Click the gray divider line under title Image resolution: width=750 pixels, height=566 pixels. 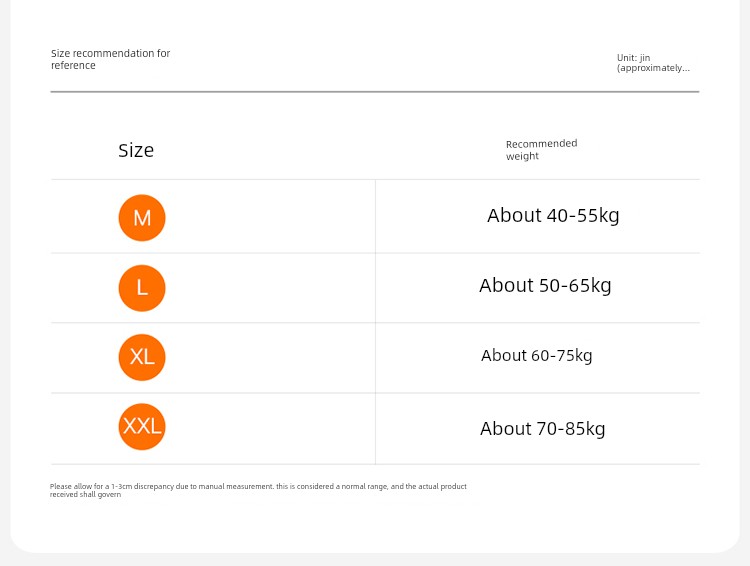375,91
